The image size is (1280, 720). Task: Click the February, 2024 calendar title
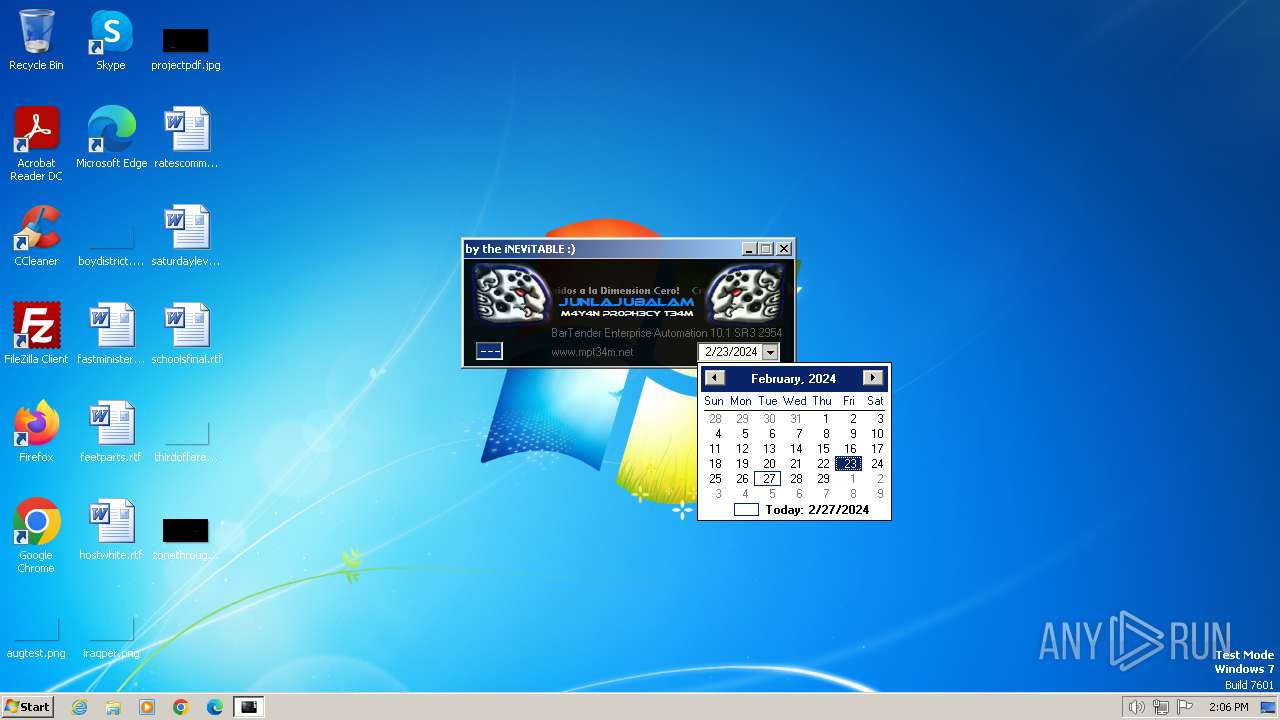tap(793, 379)
